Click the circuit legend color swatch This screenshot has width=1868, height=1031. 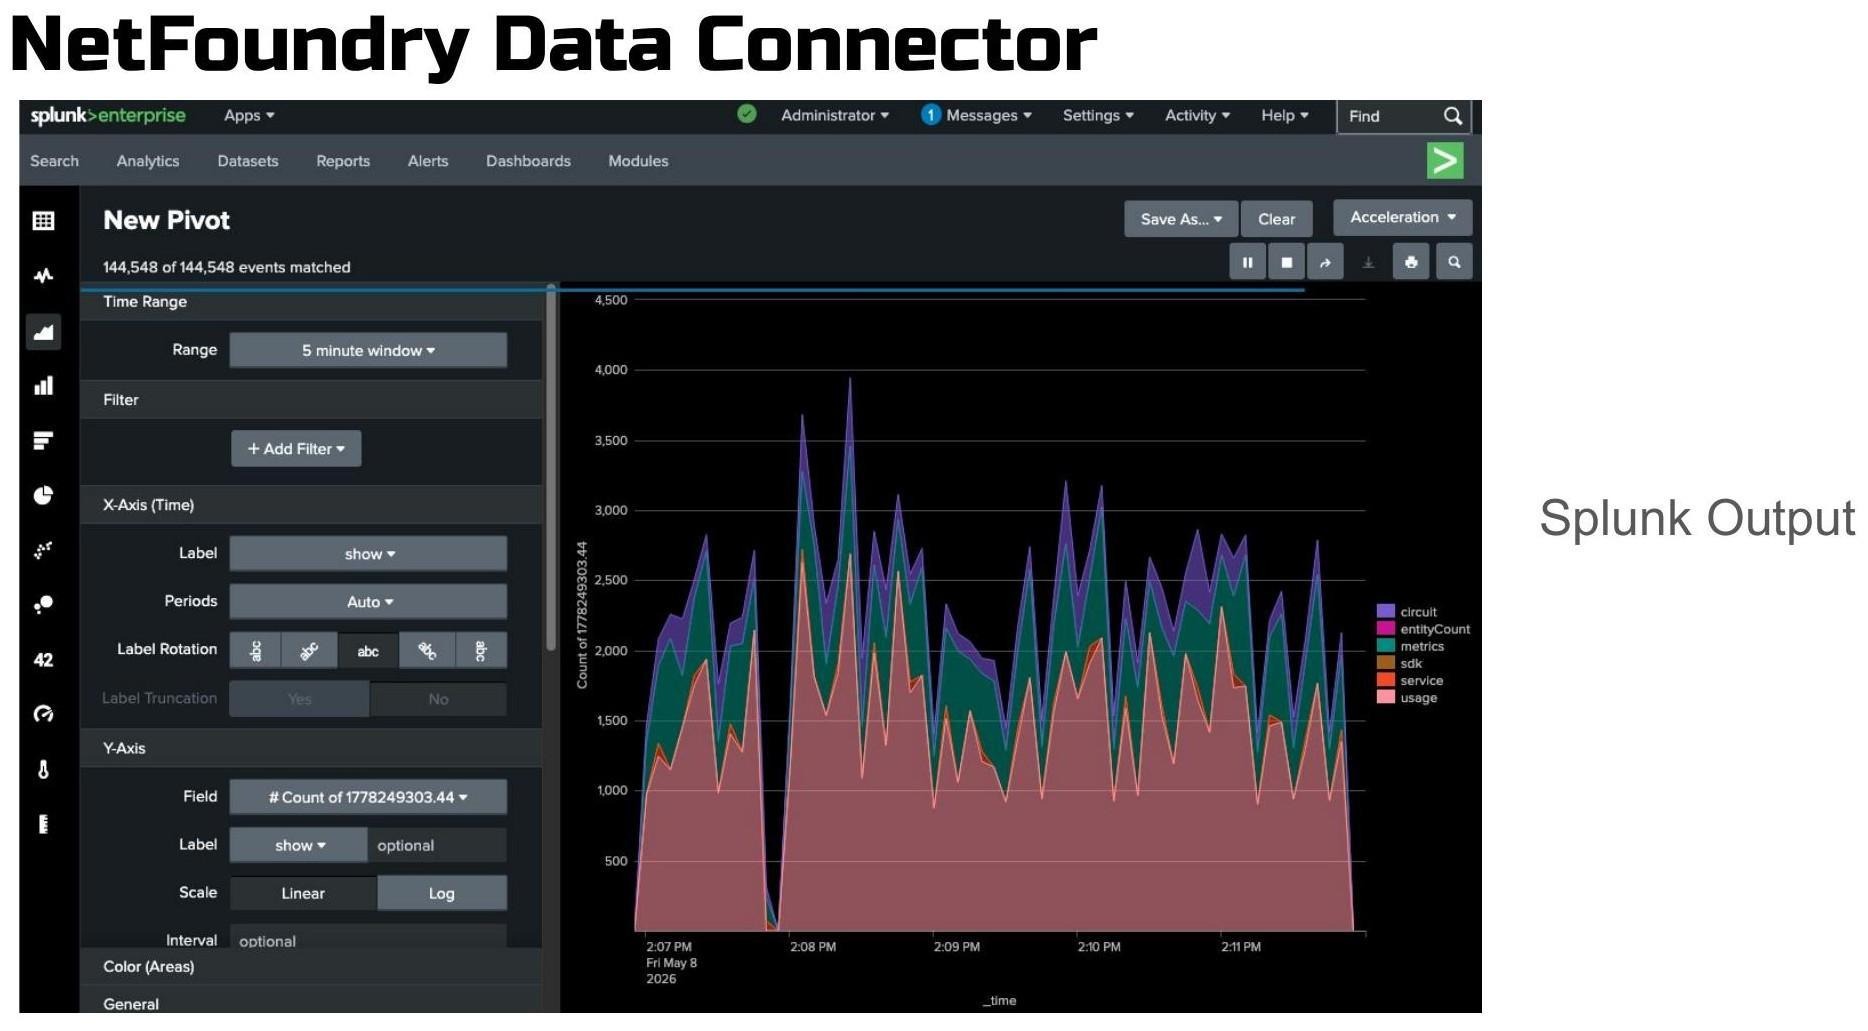[1386, 611]
